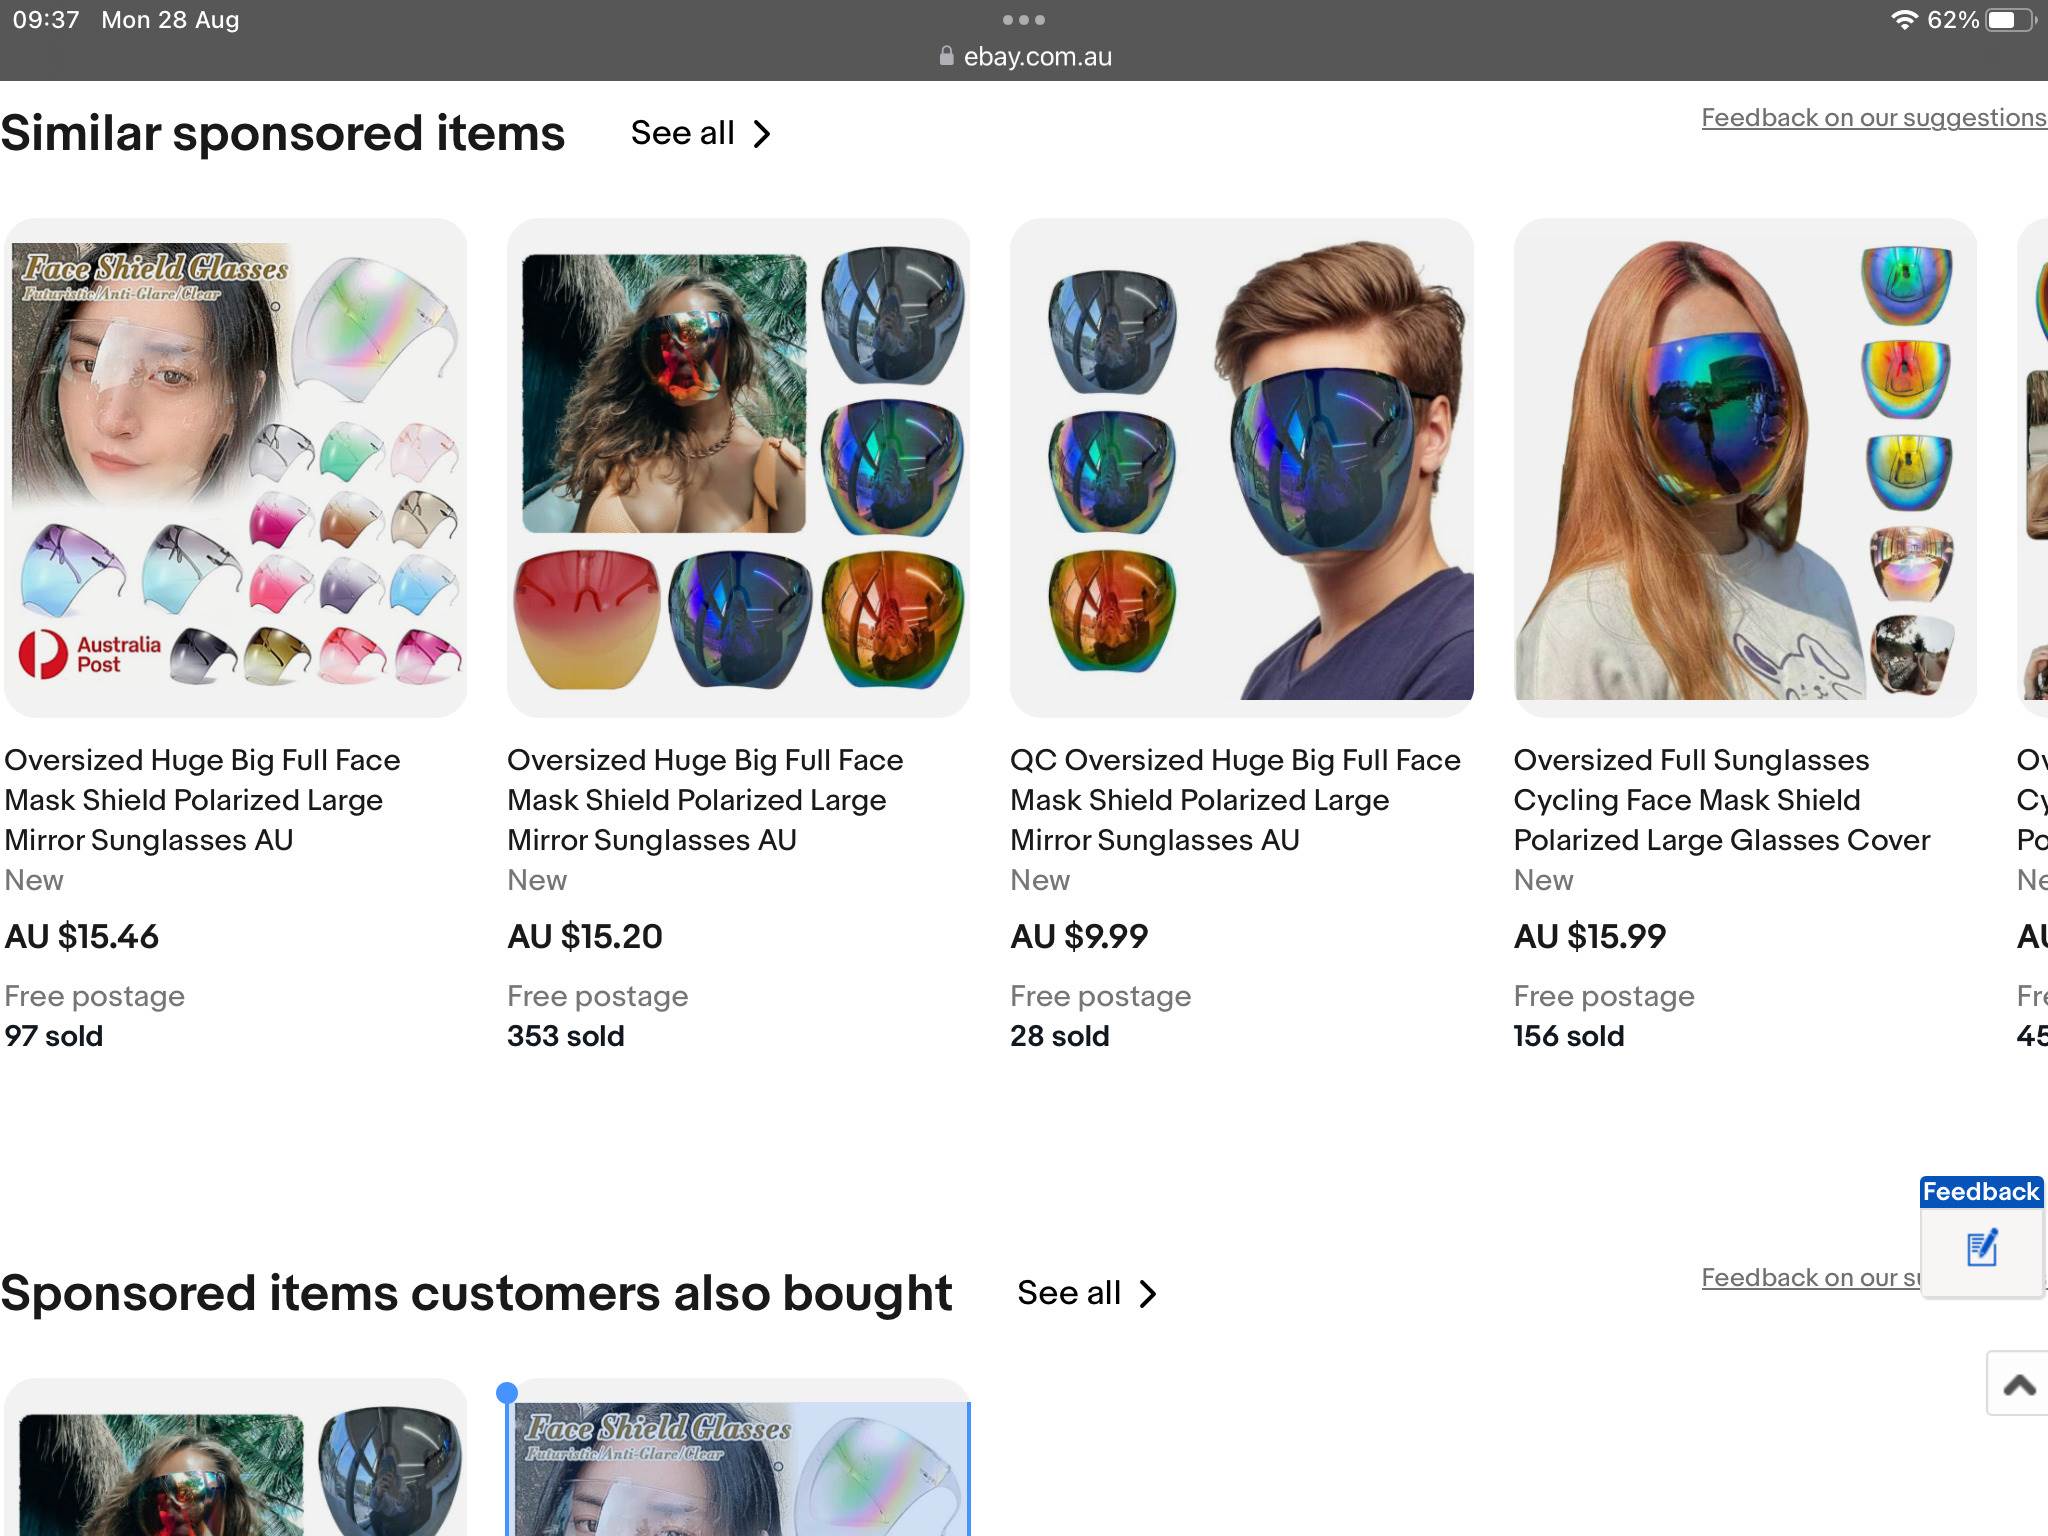Open Feedback on our suggestions link at top
The image size is (2048, 1536).
point(1873,118)
